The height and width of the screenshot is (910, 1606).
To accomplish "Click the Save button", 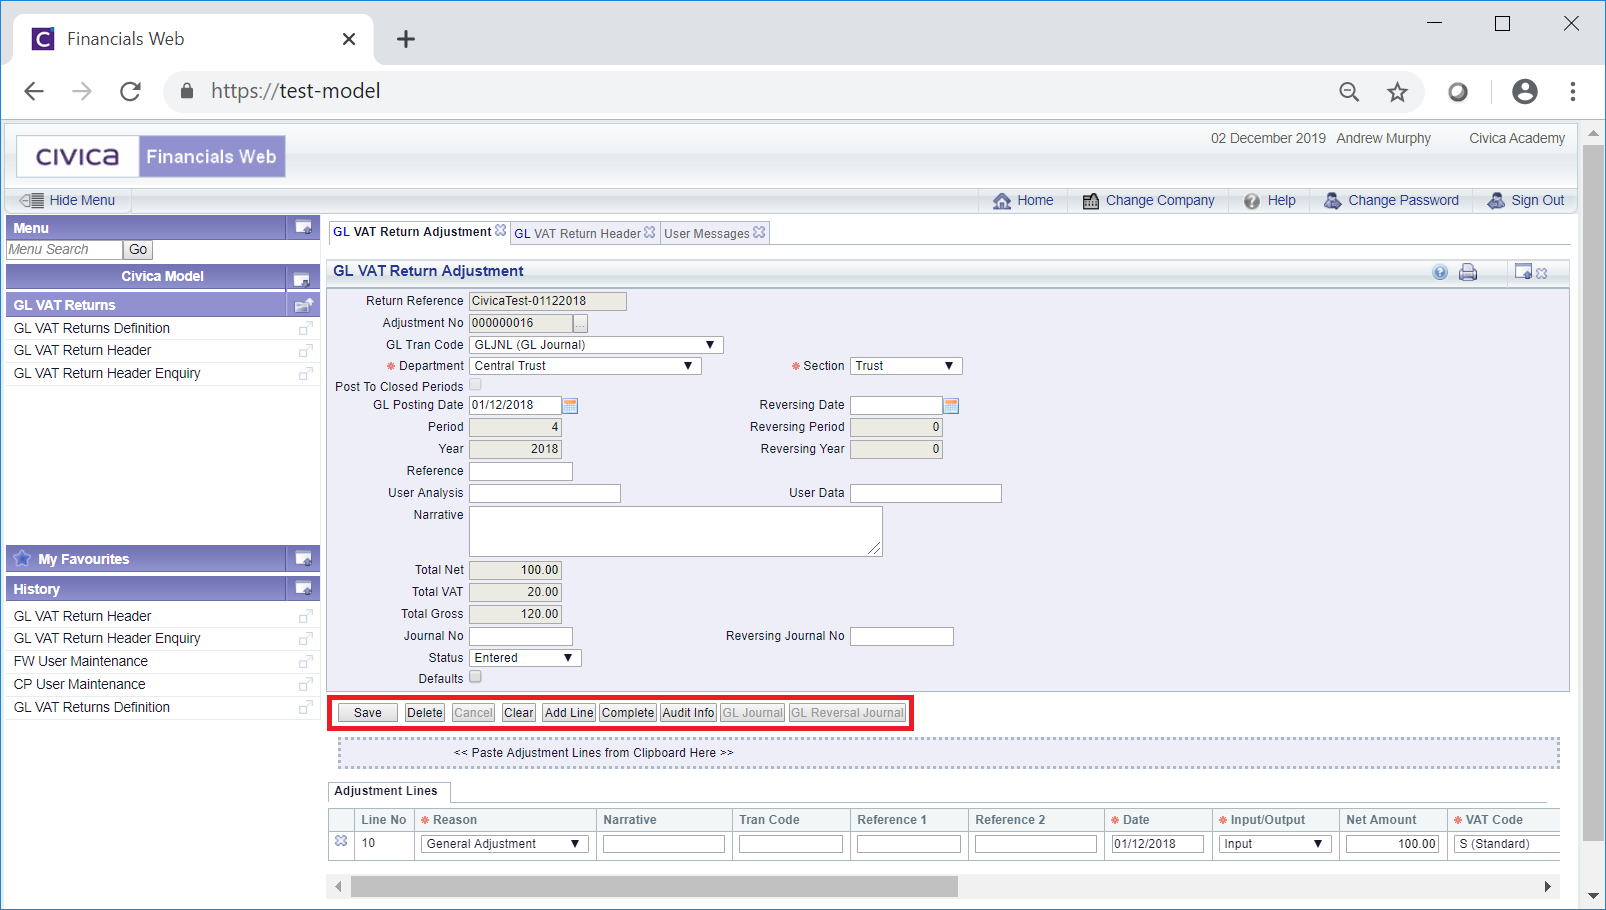I will 367,713.
